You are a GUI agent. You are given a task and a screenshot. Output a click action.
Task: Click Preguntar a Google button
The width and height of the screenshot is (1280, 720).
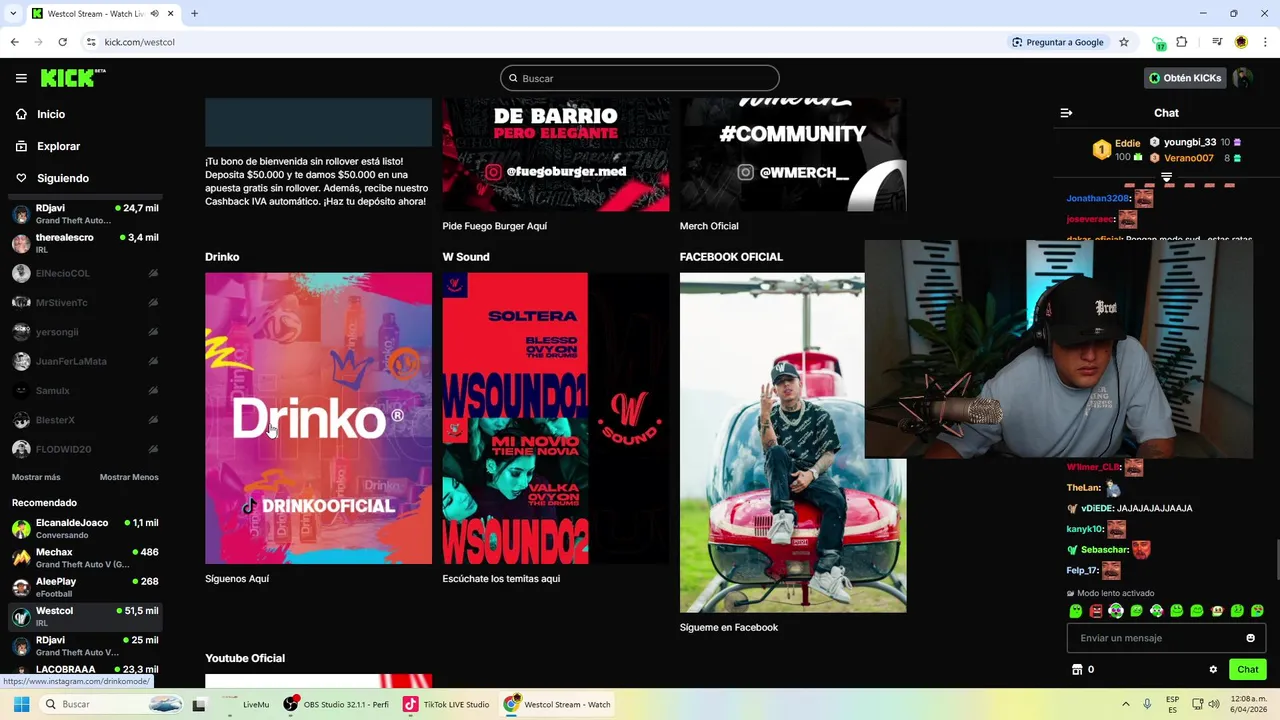(1058, 42)
